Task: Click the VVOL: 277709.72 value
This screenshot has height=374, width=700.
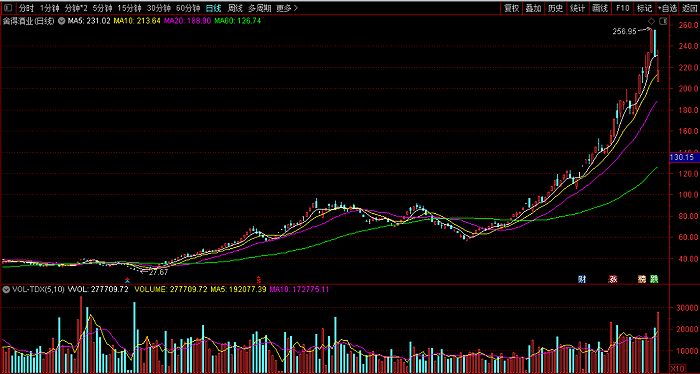Action: 99,289
